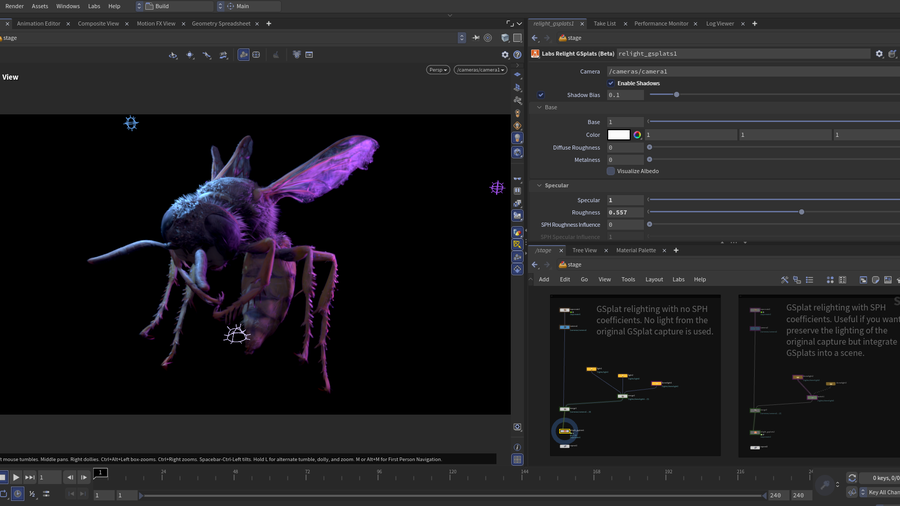Add a new pane tab next to Geometry Spreadsheet

click(269, 24)
